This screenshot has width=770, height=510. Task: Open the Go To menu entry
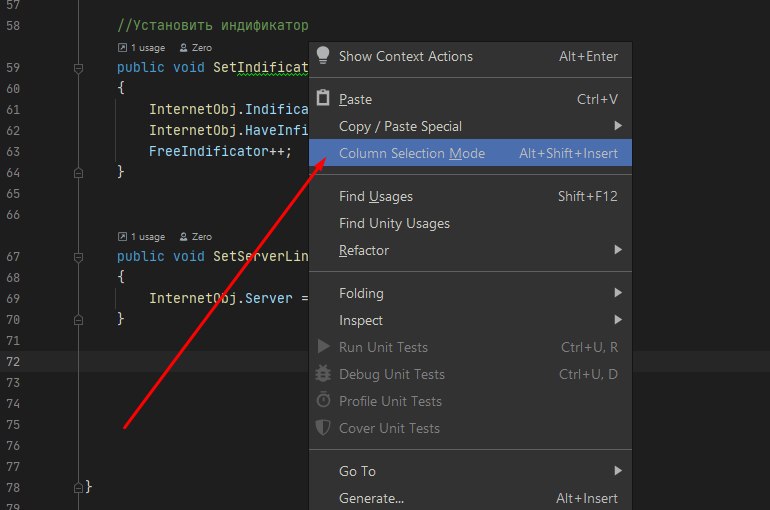tap(470, 471)
